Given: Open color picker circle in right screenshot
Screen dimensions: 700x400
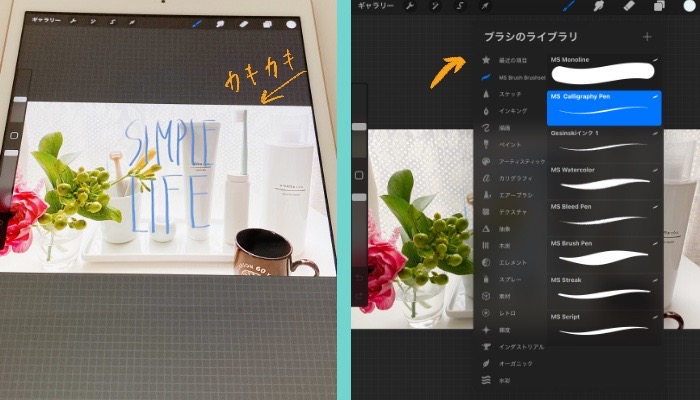Looking at the screenshot, I should point(690,5).
